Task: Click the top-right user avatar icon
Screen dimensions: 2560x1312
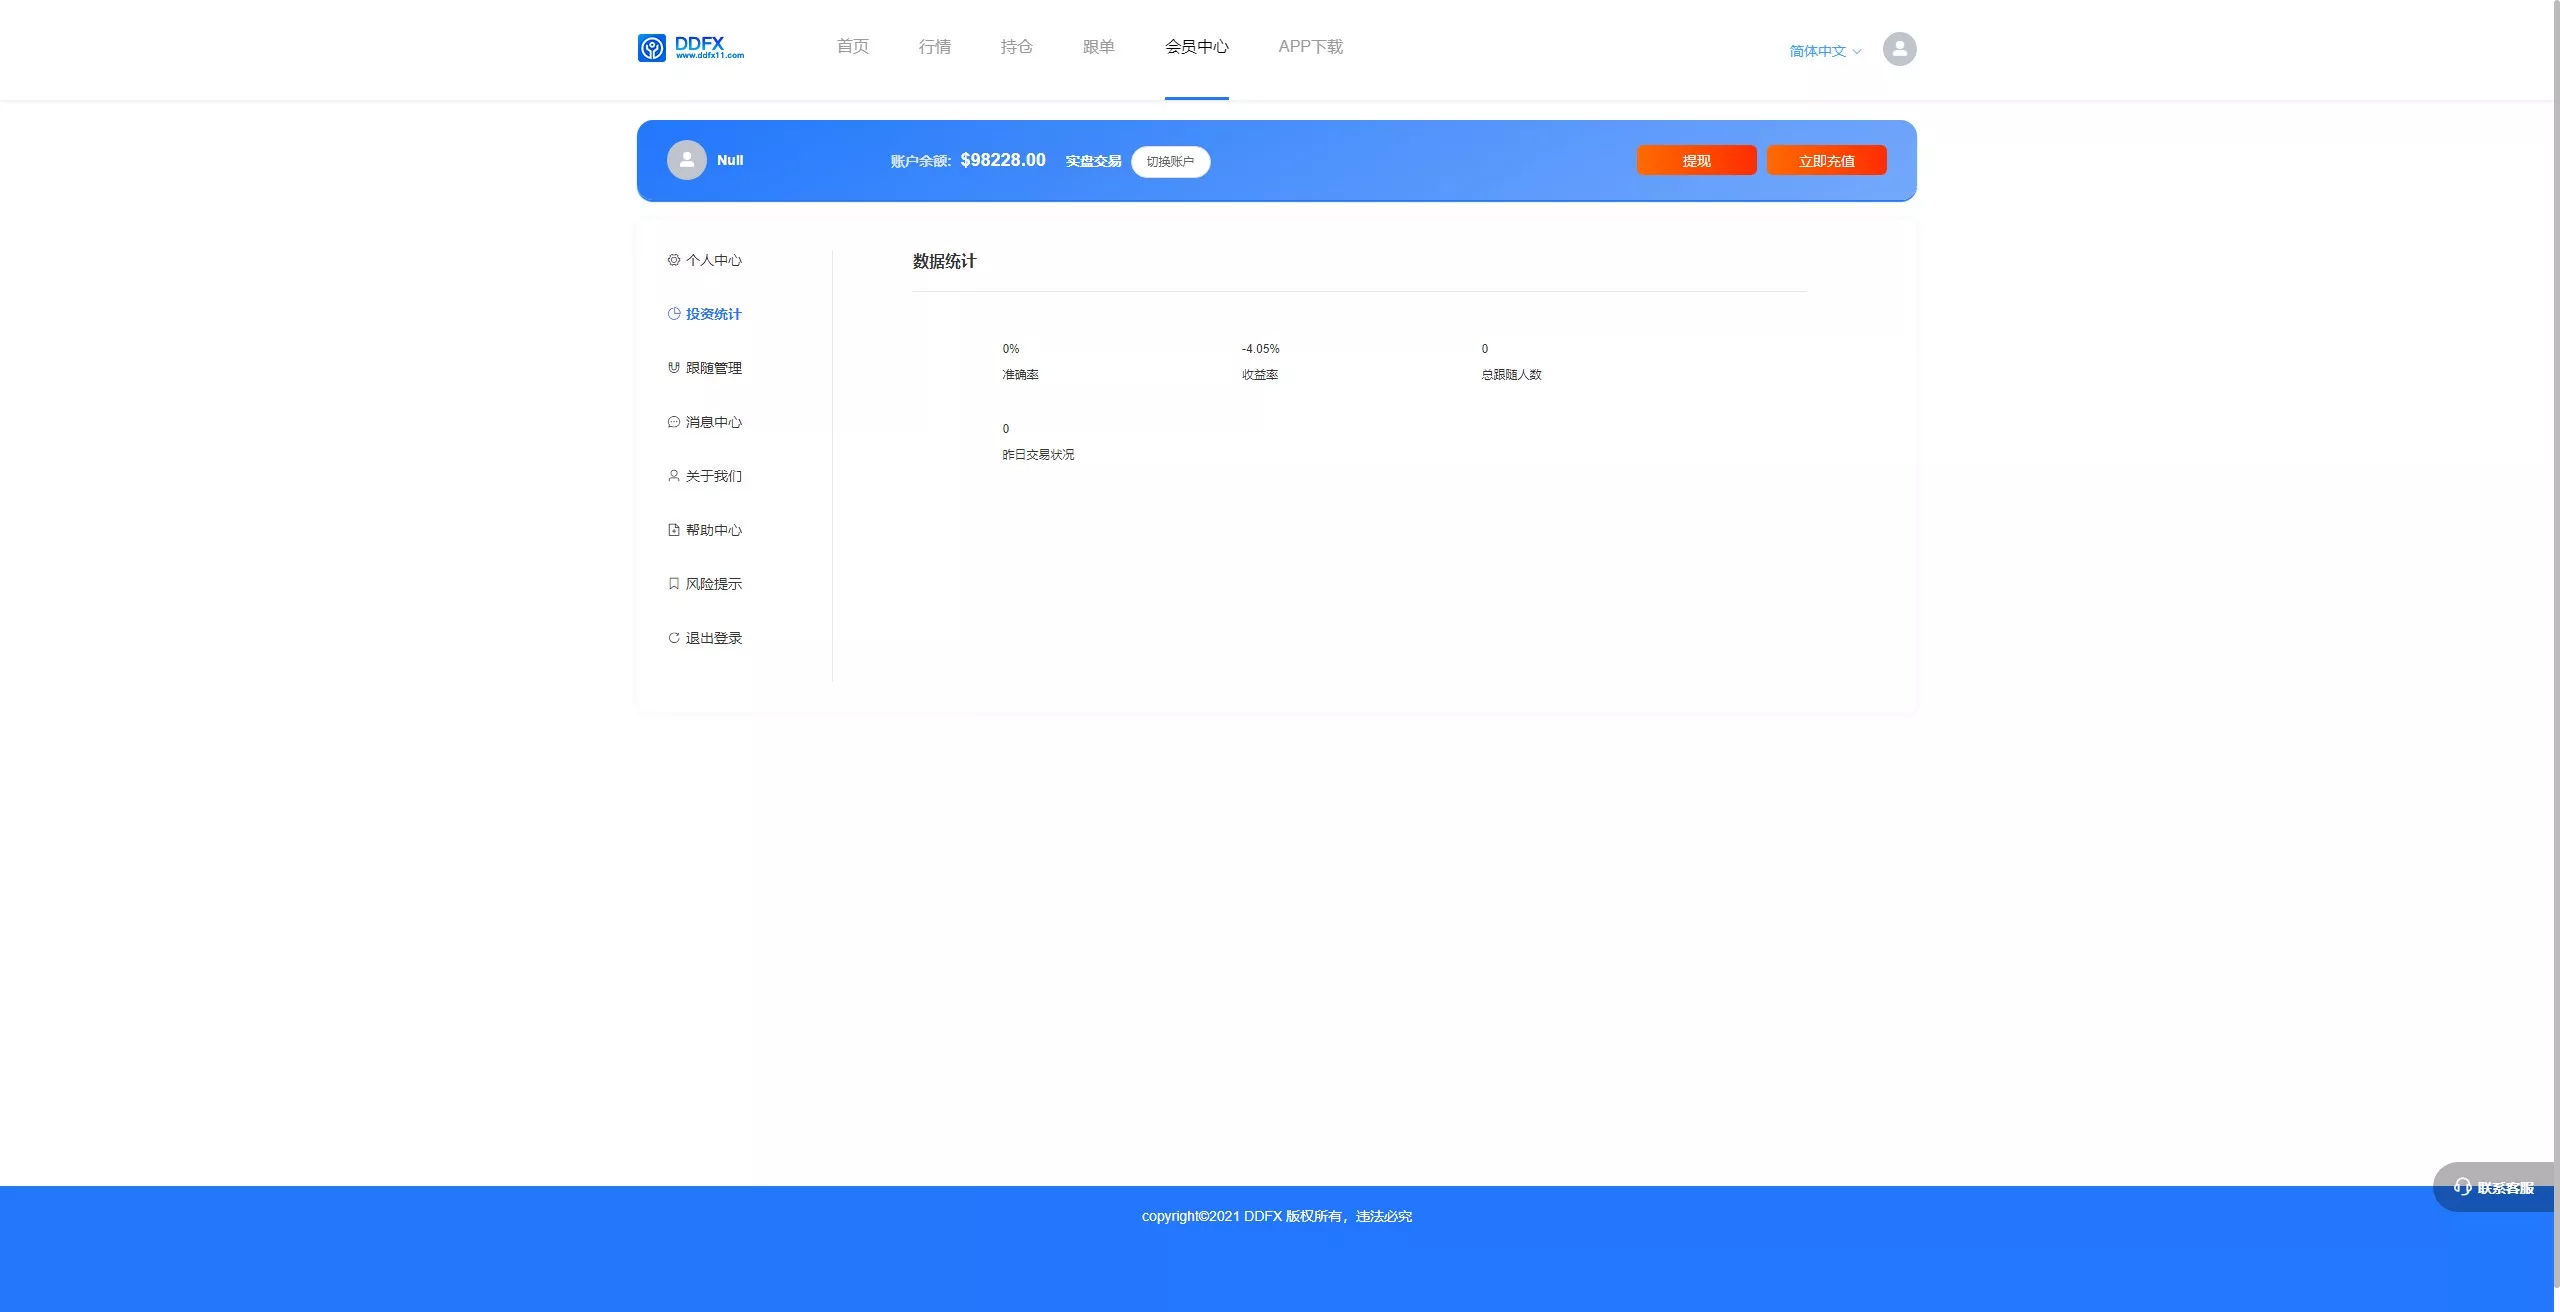Action: coord(1899,49)
